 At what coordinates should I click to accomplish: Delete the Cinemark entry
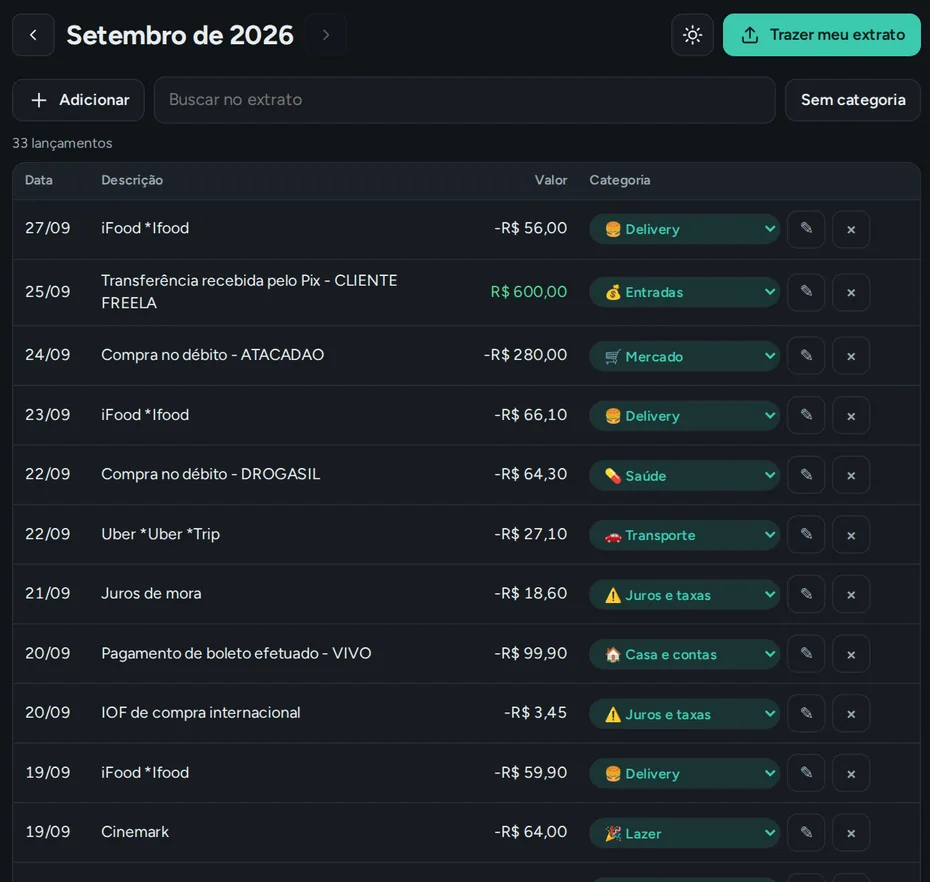click(x=851, y=833)
